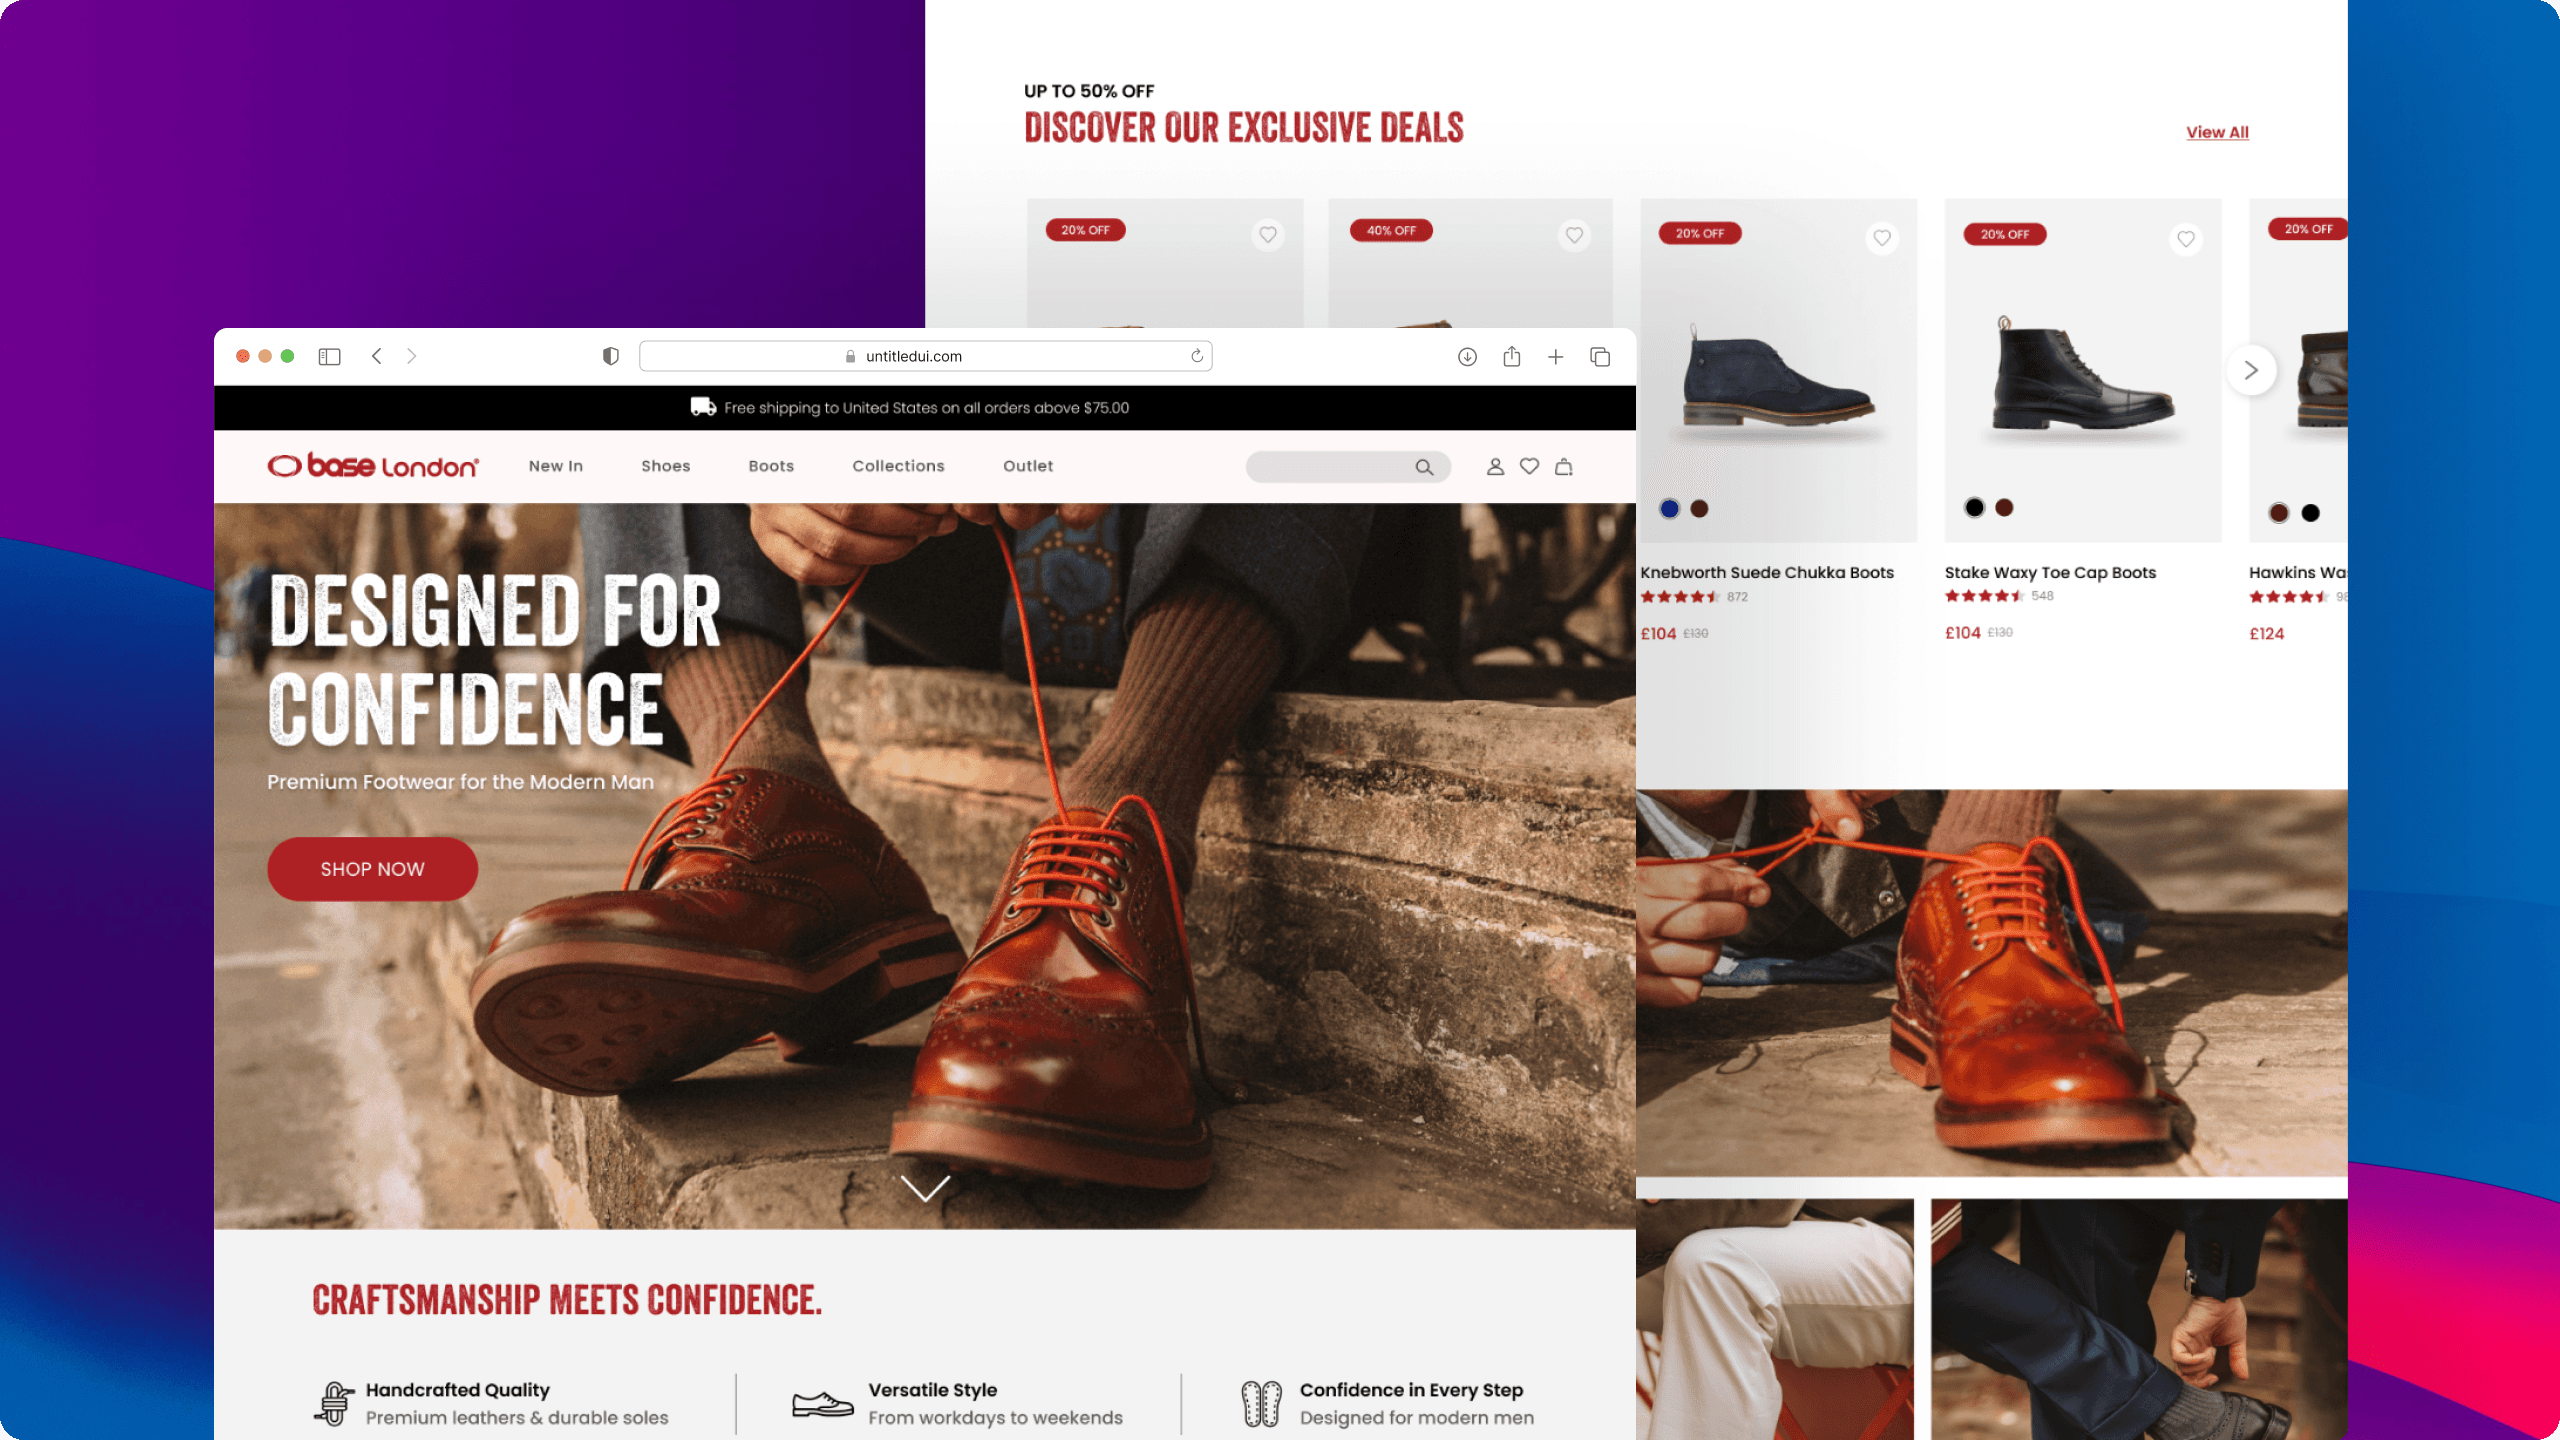The width and height of the screenshot is (2560, 1440).
Task: Click the Safari share icon
Action: click(x=1512, y=357)
